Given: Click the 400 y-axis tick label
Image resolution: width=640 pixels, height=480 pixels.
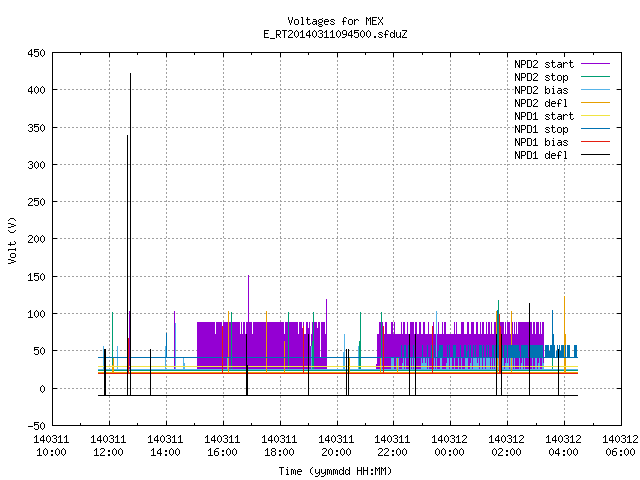Looking at the screenshot, I should pos(36,90).
